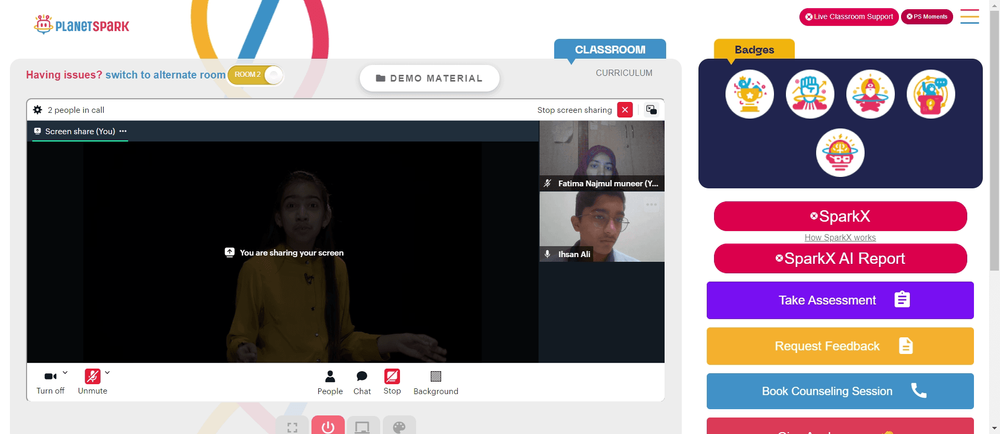Expand camera options arrow
The height and width of the screenshot is (434, 1000).
pyautogui.click(x=65, y=372)
